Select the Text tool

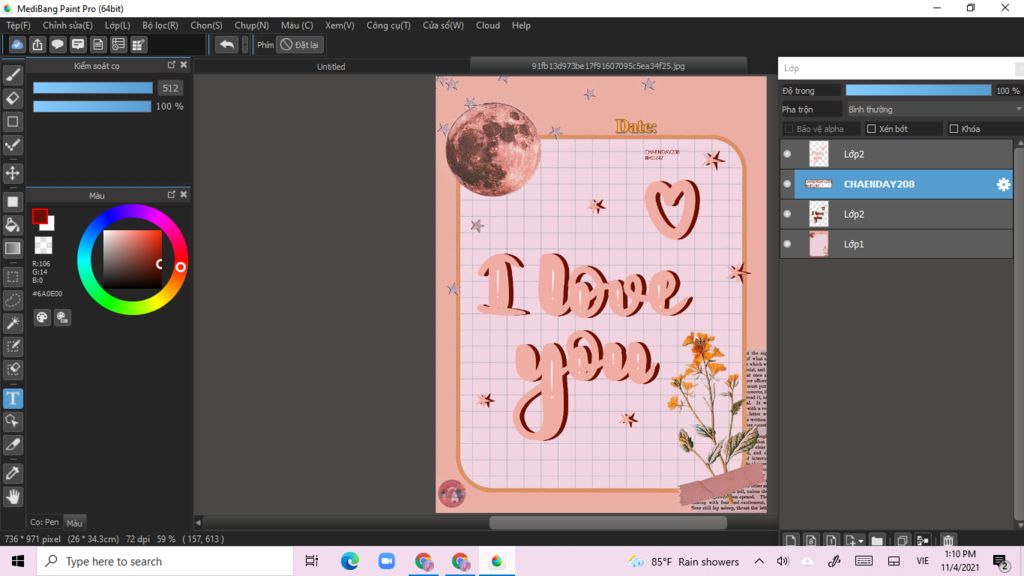(12, 398)
